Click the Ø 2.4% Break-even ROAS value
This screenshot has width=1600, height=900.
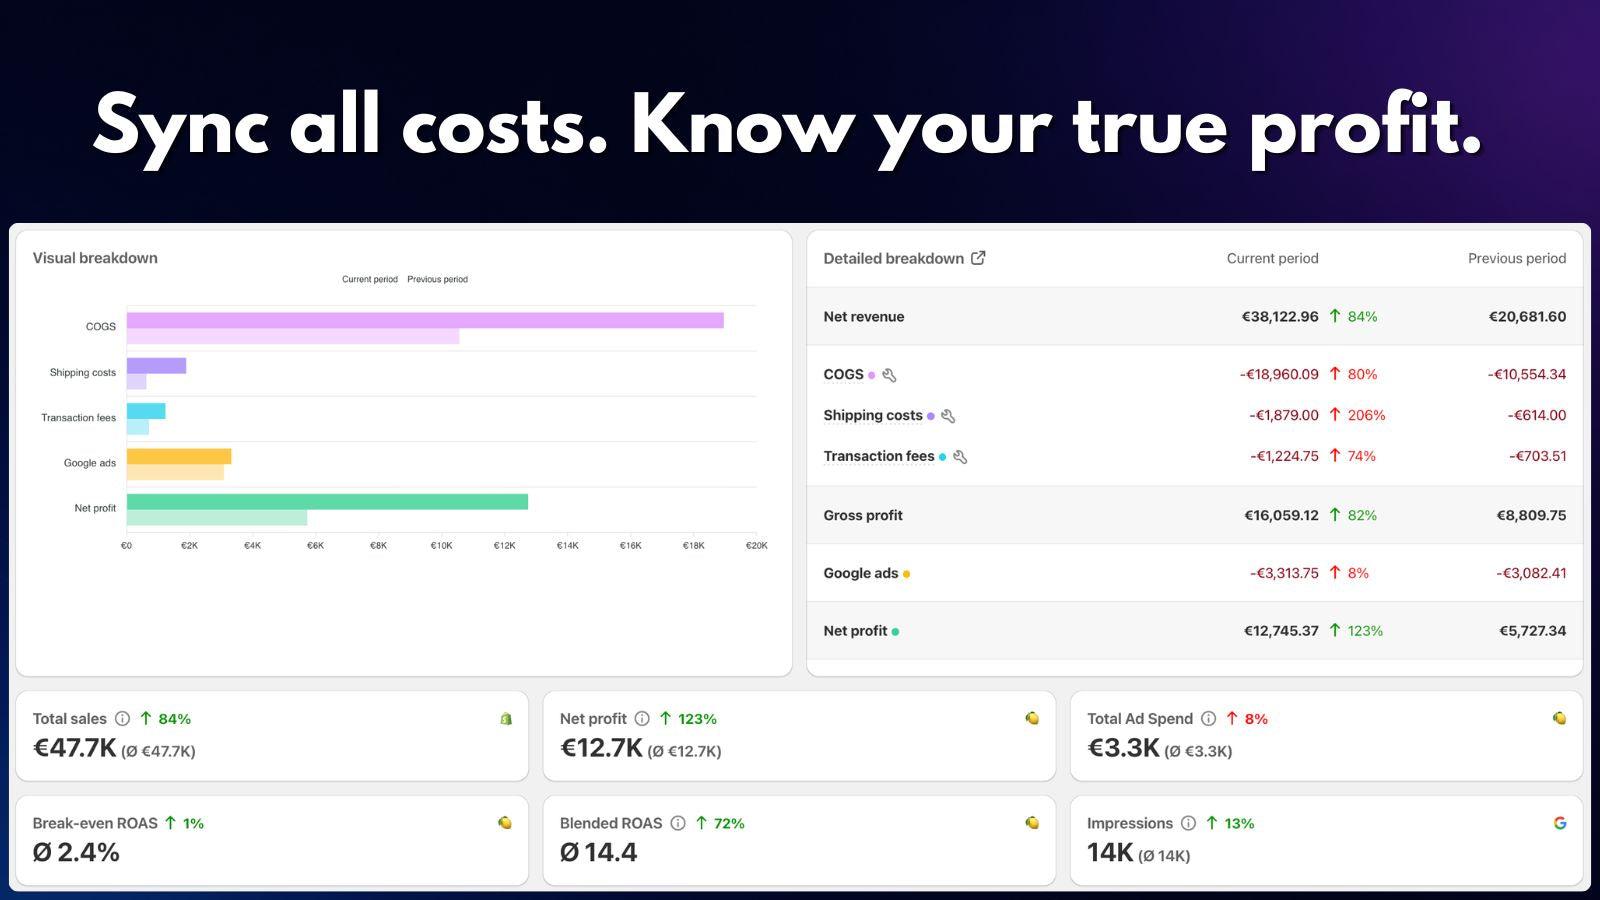pyautogui.click(x=76, y=852)
